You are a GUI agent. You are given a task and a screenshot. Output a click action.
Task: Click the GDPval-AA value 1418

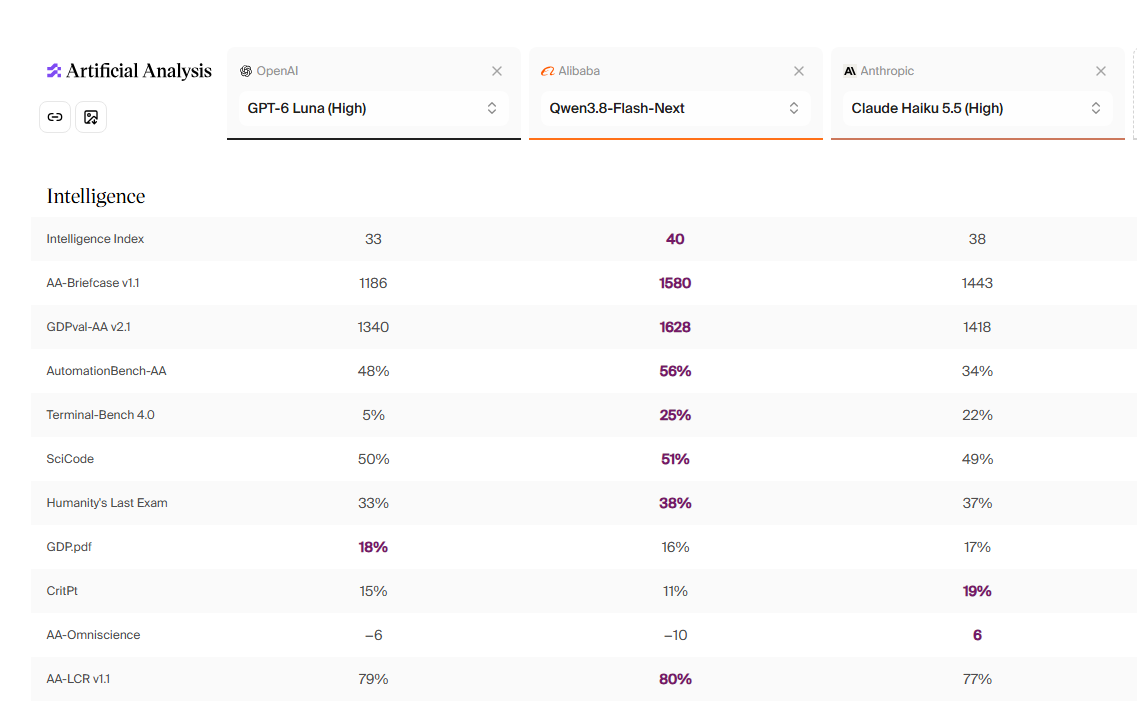click(x=977, y=327)
